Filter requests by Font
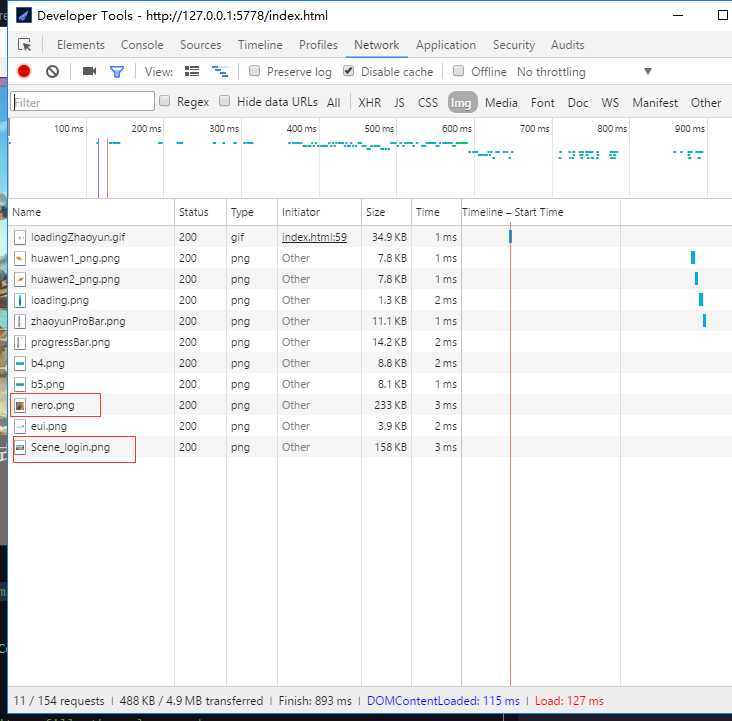This screenshot has height=721, width=732. coord(542,103)
